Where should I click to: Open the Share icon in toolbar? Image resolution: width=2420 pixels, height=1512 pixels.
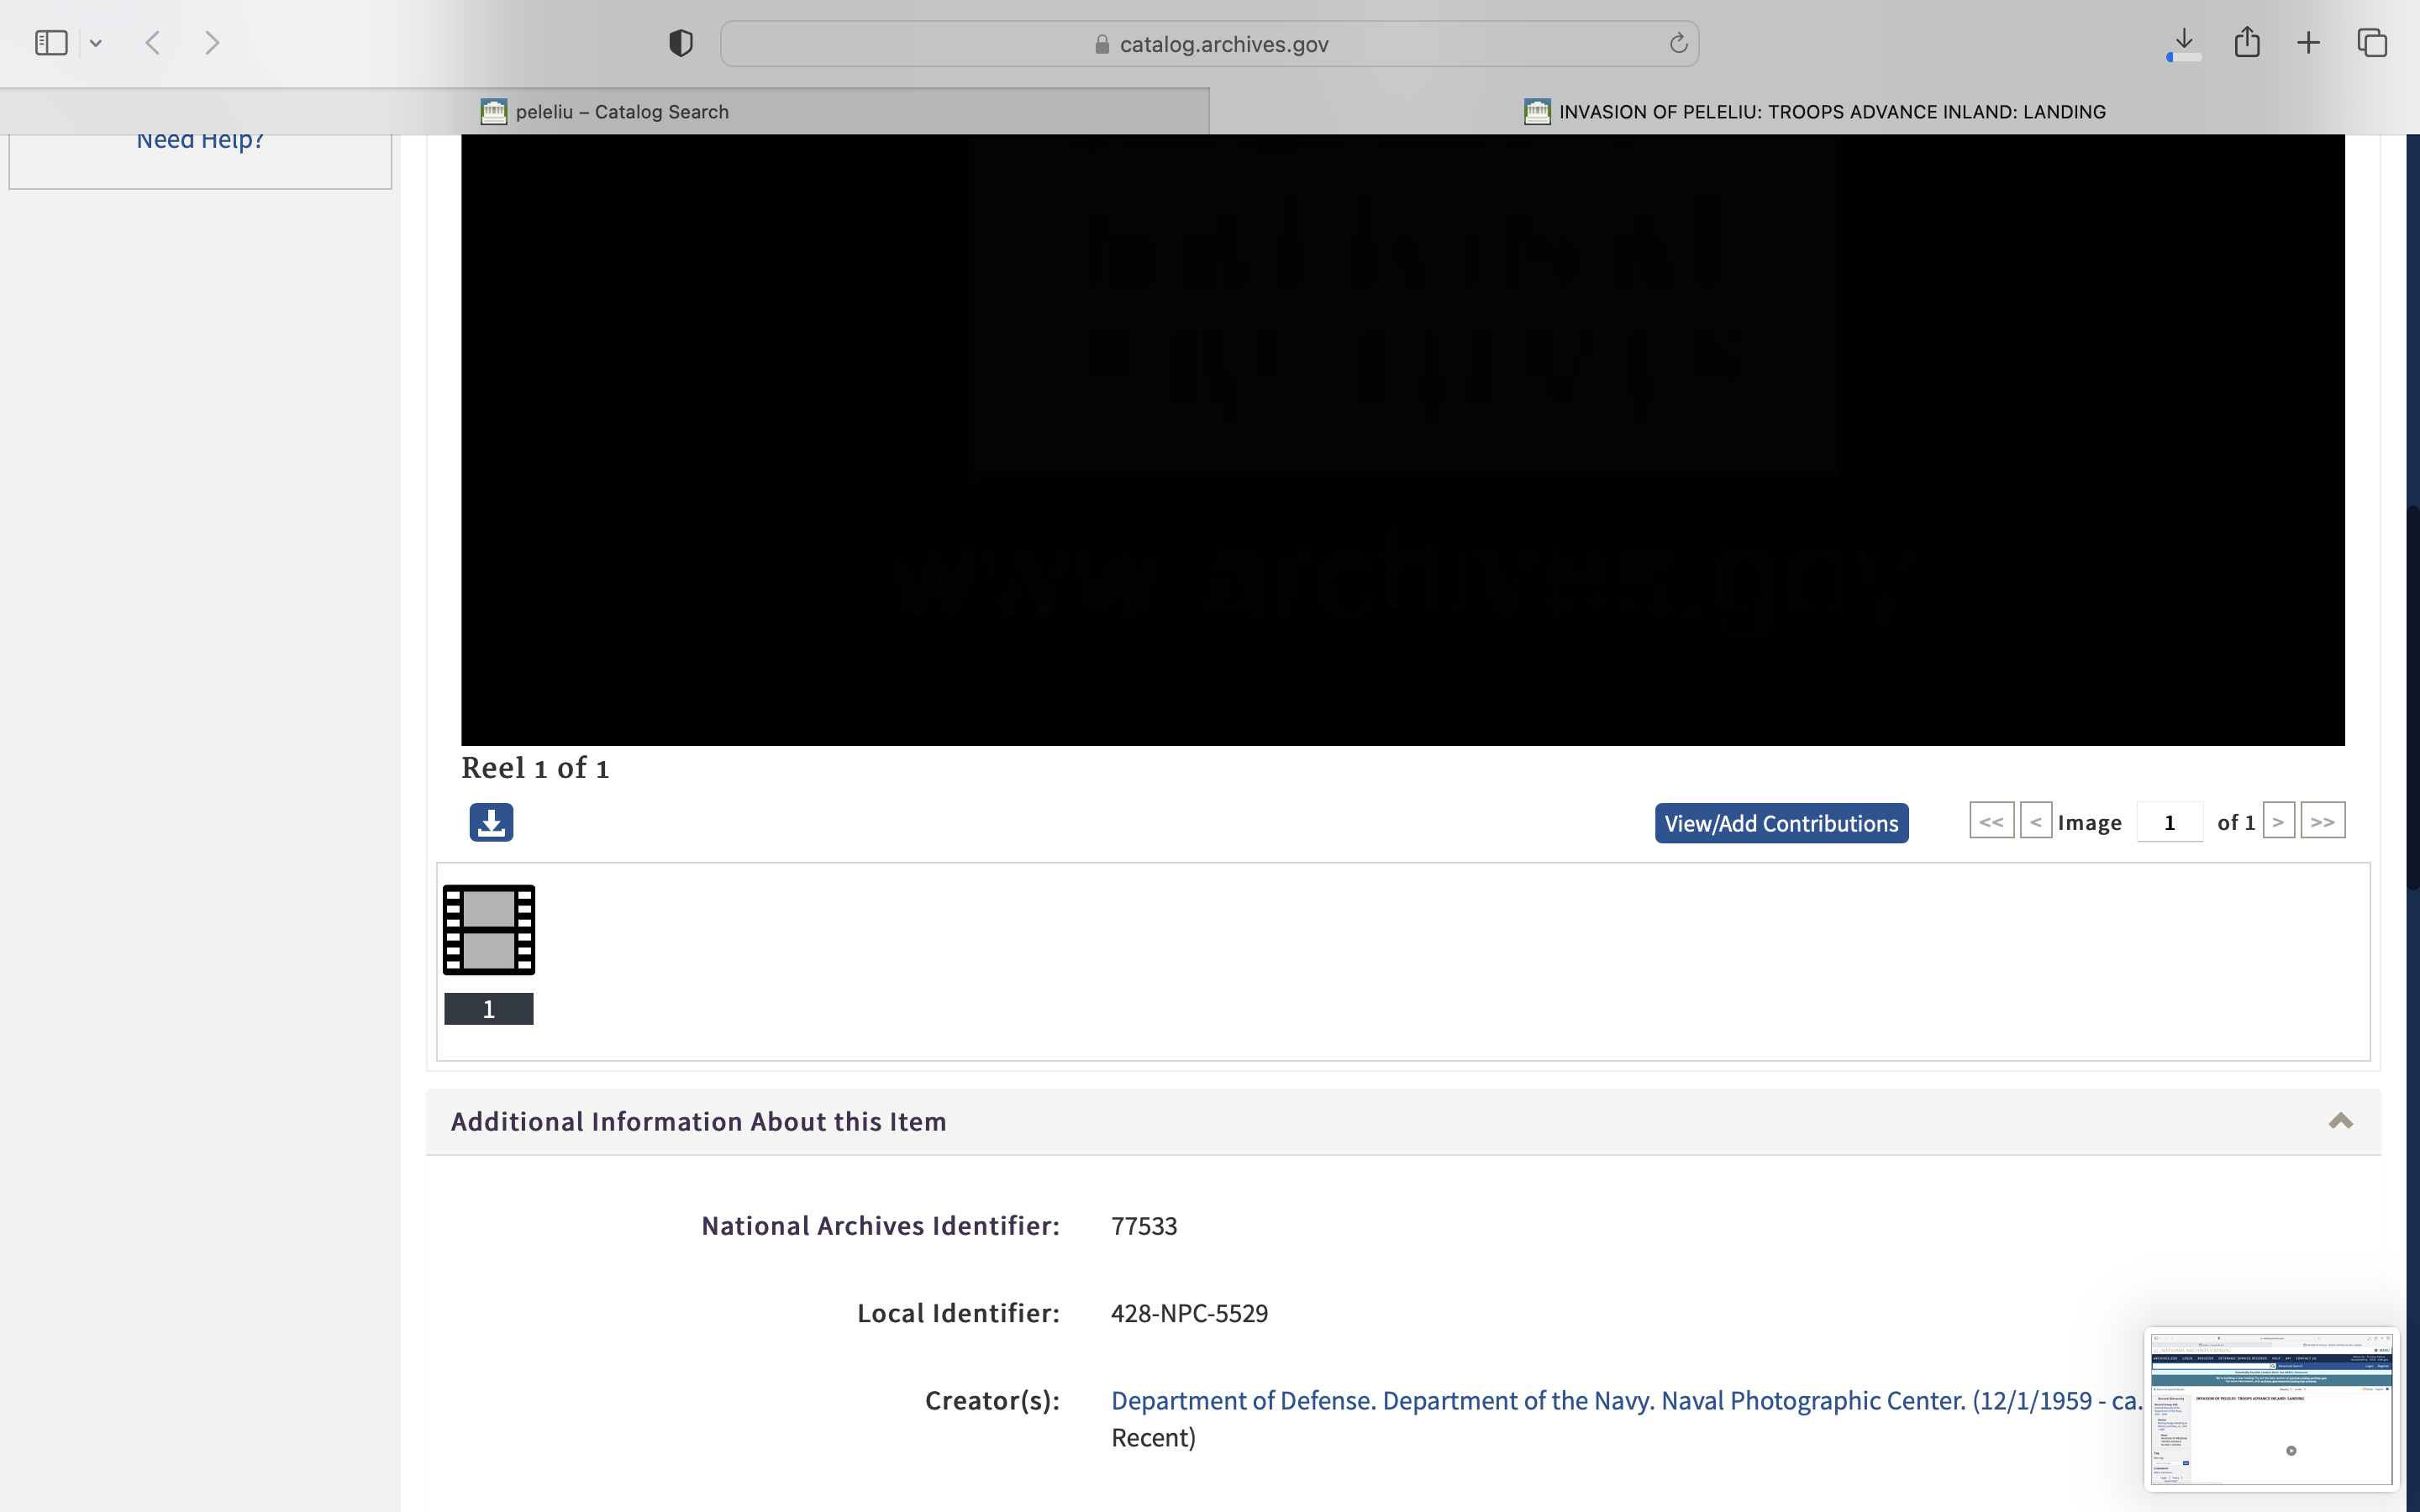[x=2247, y=43]
